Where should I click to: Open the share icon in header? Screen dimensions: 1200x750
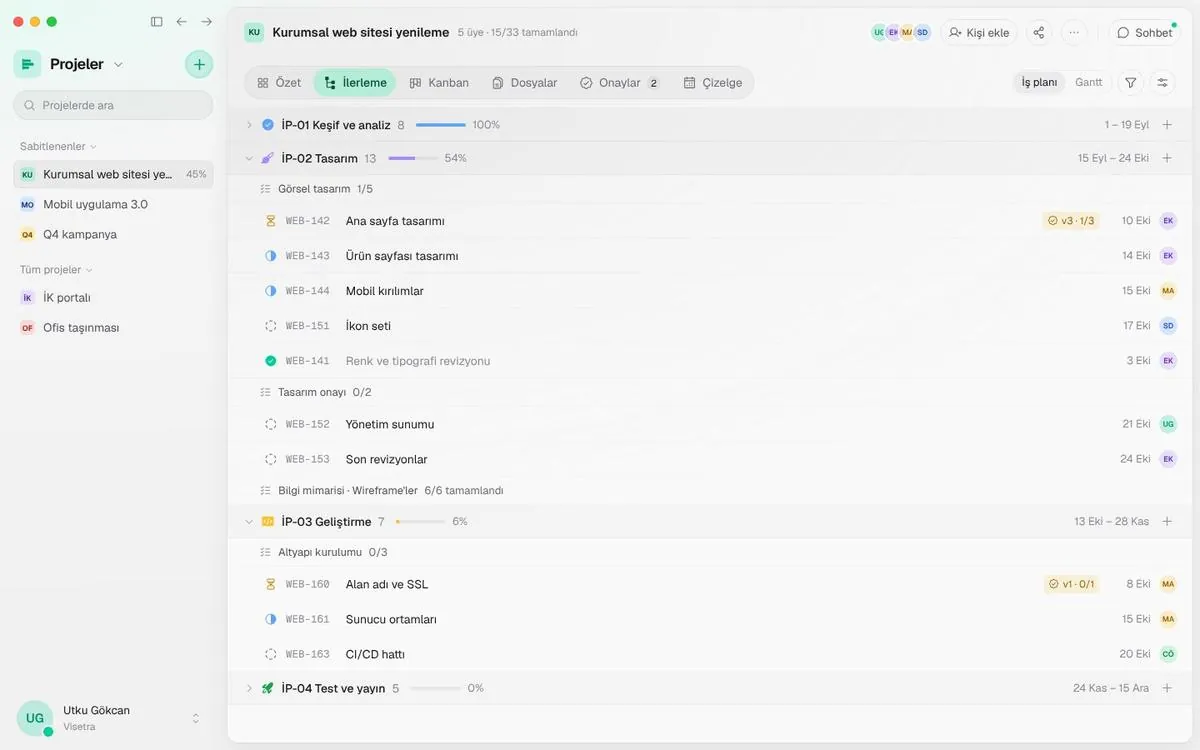click(1039, 32)
